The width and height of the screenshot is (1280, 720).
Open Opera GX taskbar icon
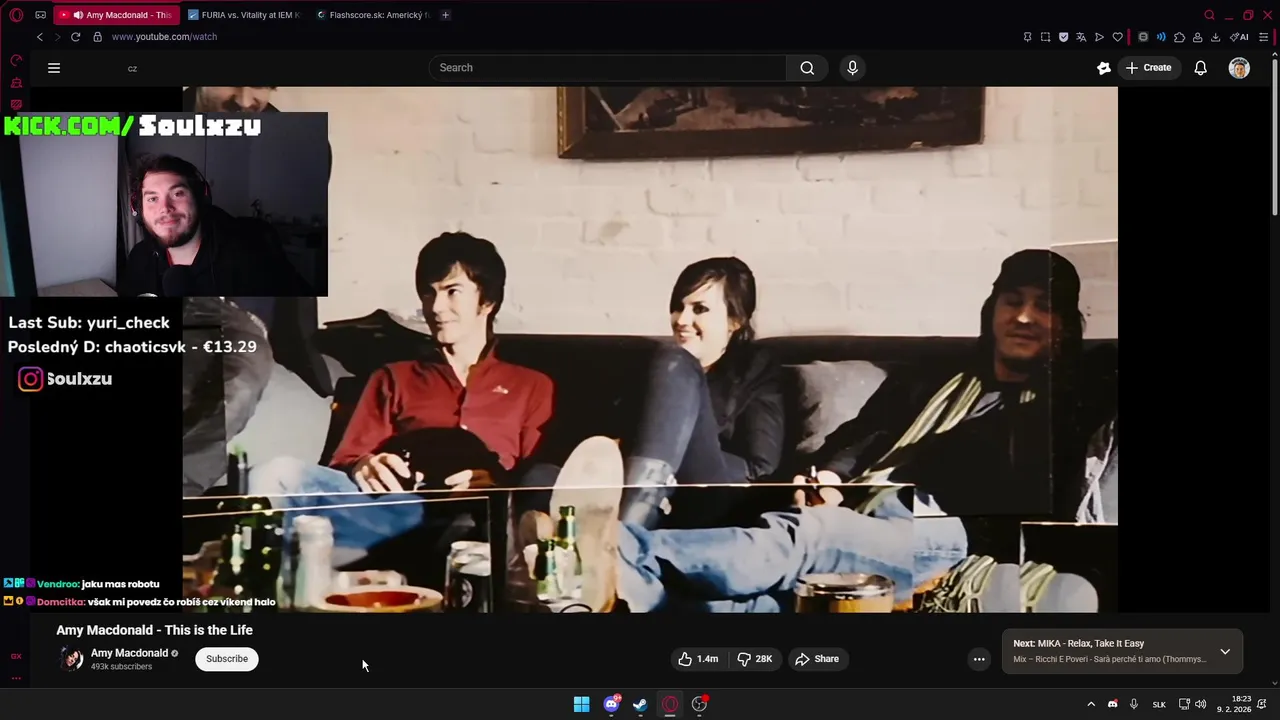click(670, 704)
